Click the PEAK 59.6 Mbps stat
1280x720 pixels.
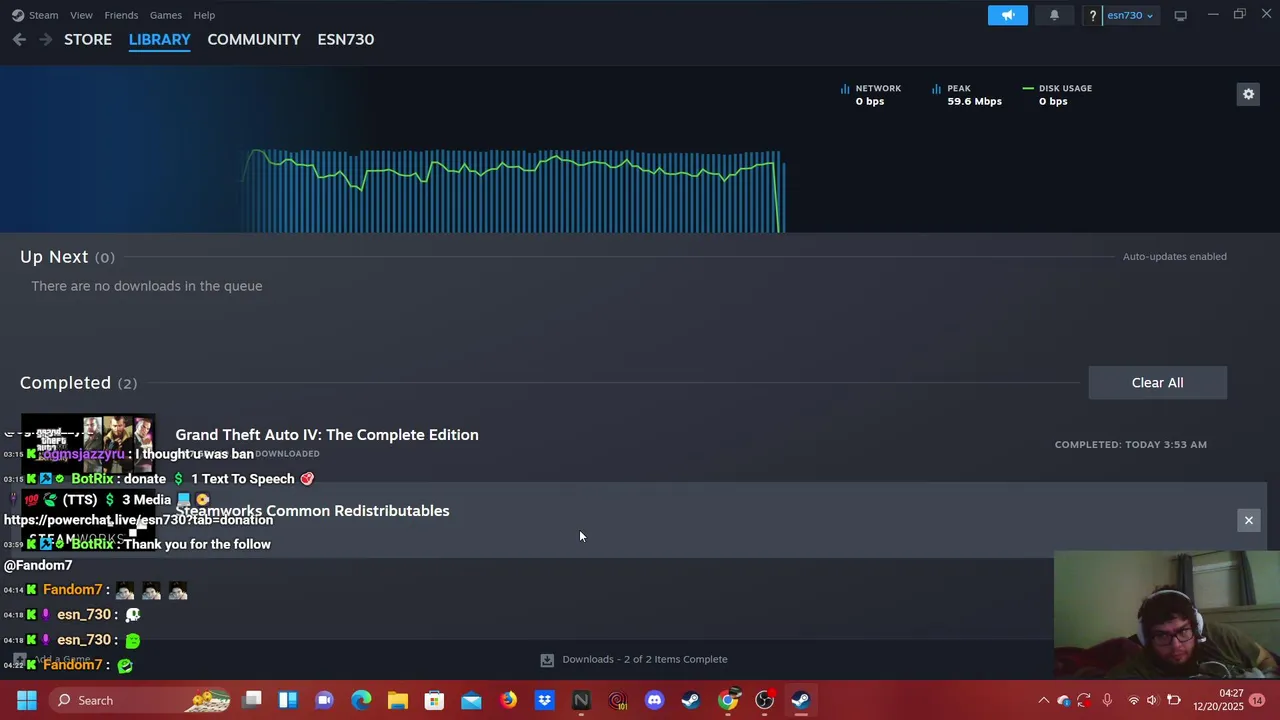[966, 95]
